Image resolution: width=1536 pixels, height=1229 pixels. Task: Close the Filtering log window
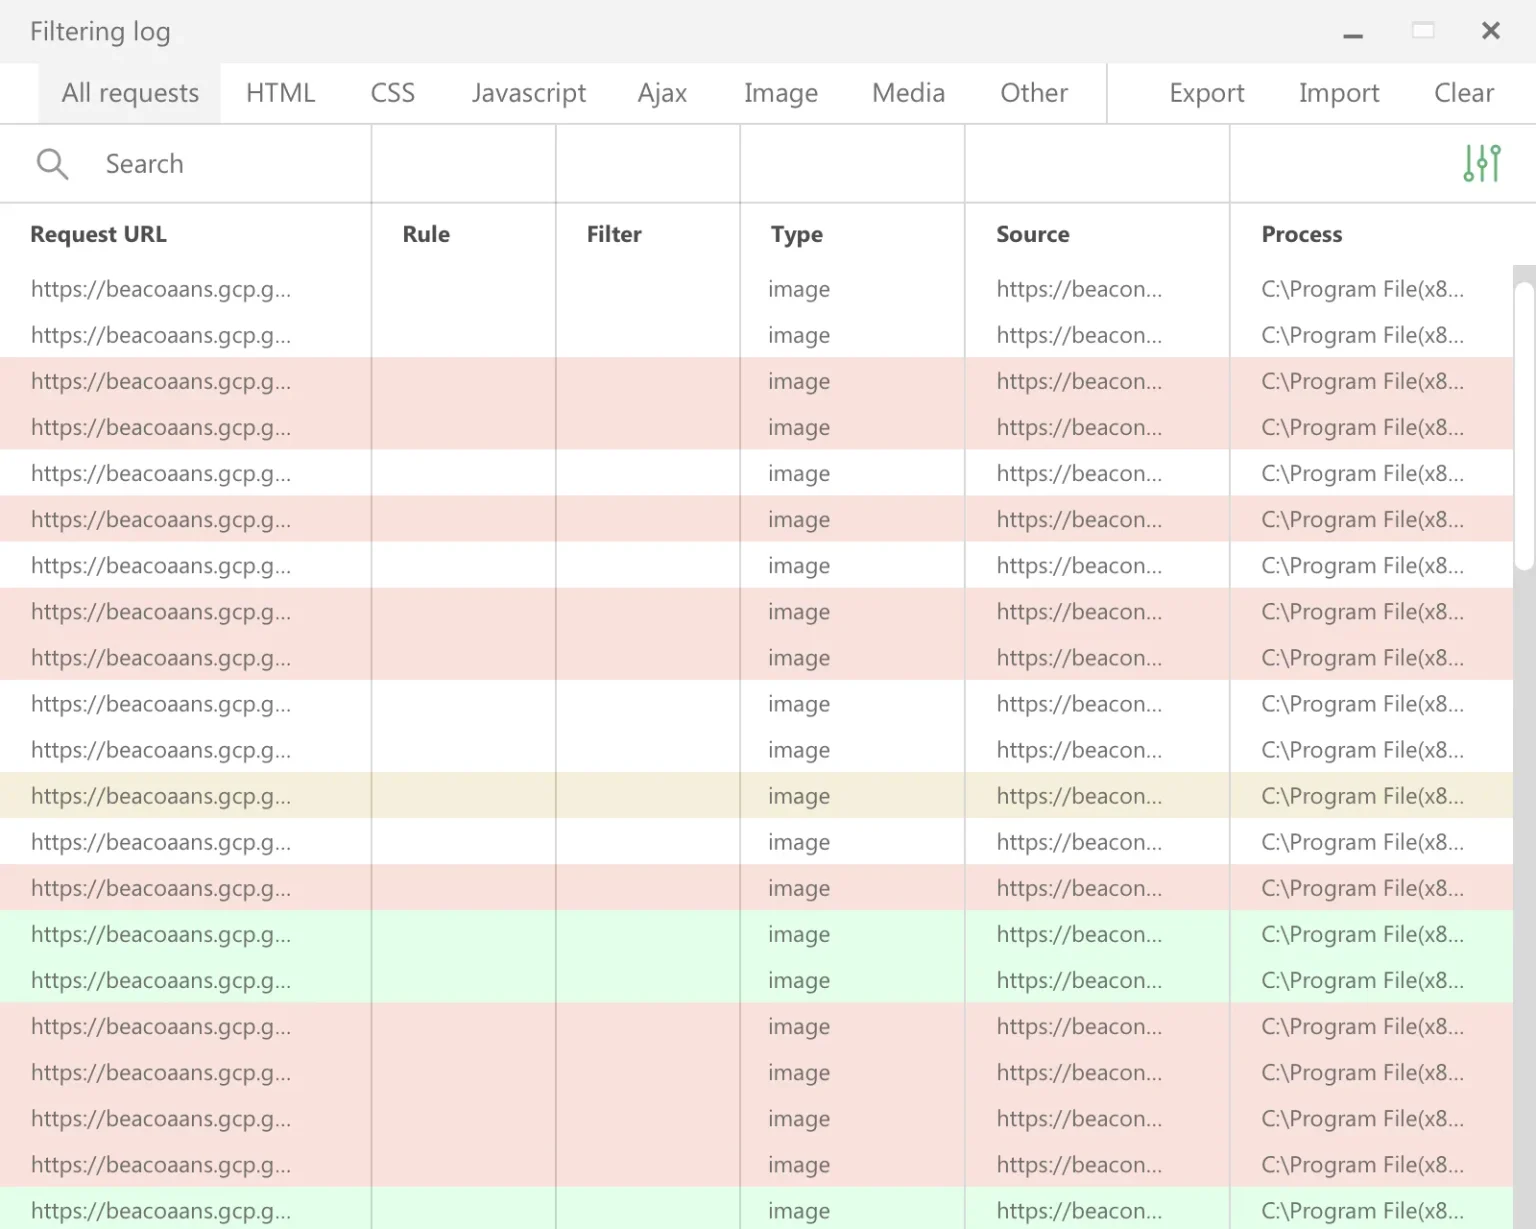(x=1491, y=31)
